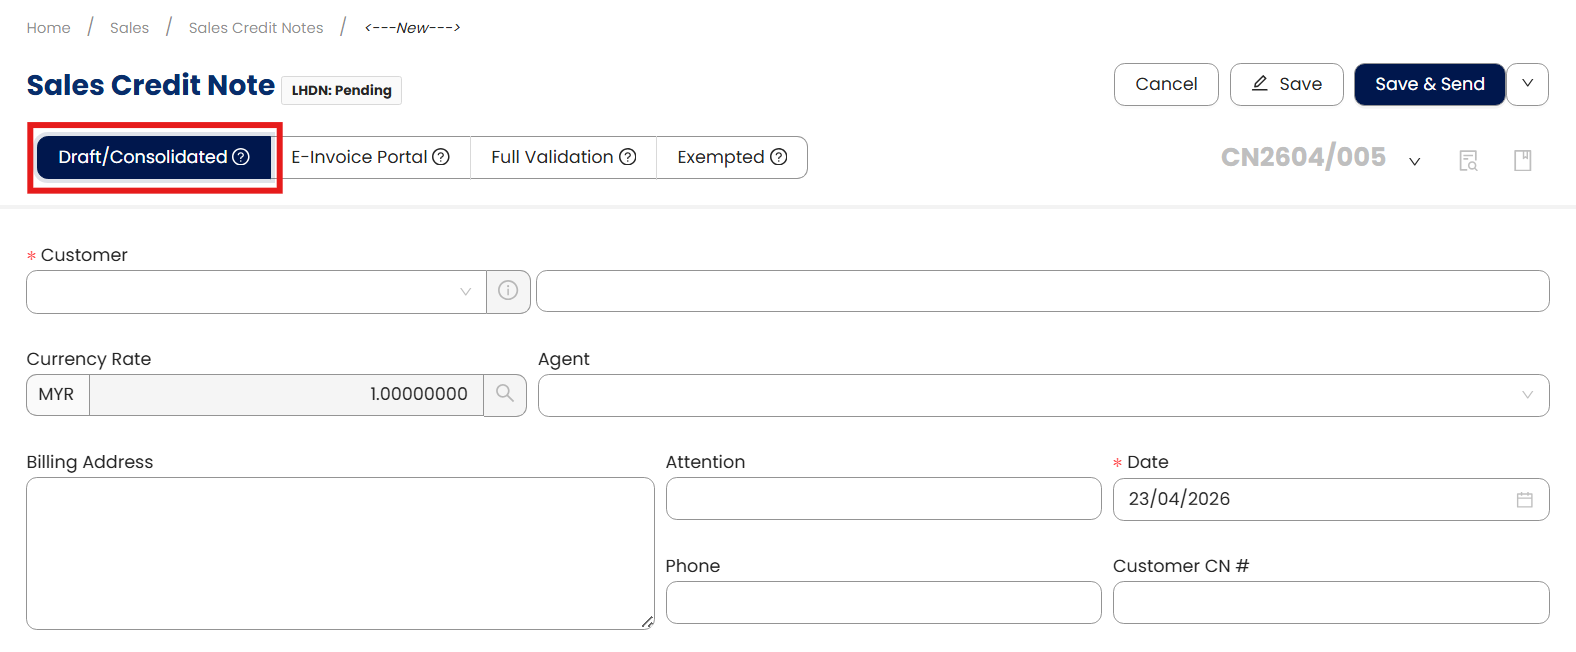
Task: Expand the Agent dropdown
Action: pyautogui.click(x=1042, y=395)
